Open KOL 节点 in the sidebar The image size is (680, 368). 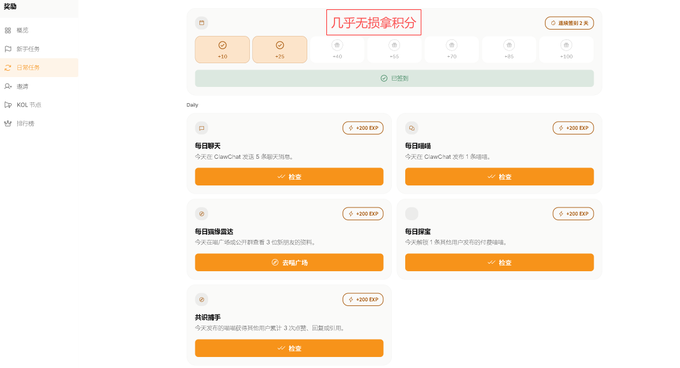pos(39,105)
